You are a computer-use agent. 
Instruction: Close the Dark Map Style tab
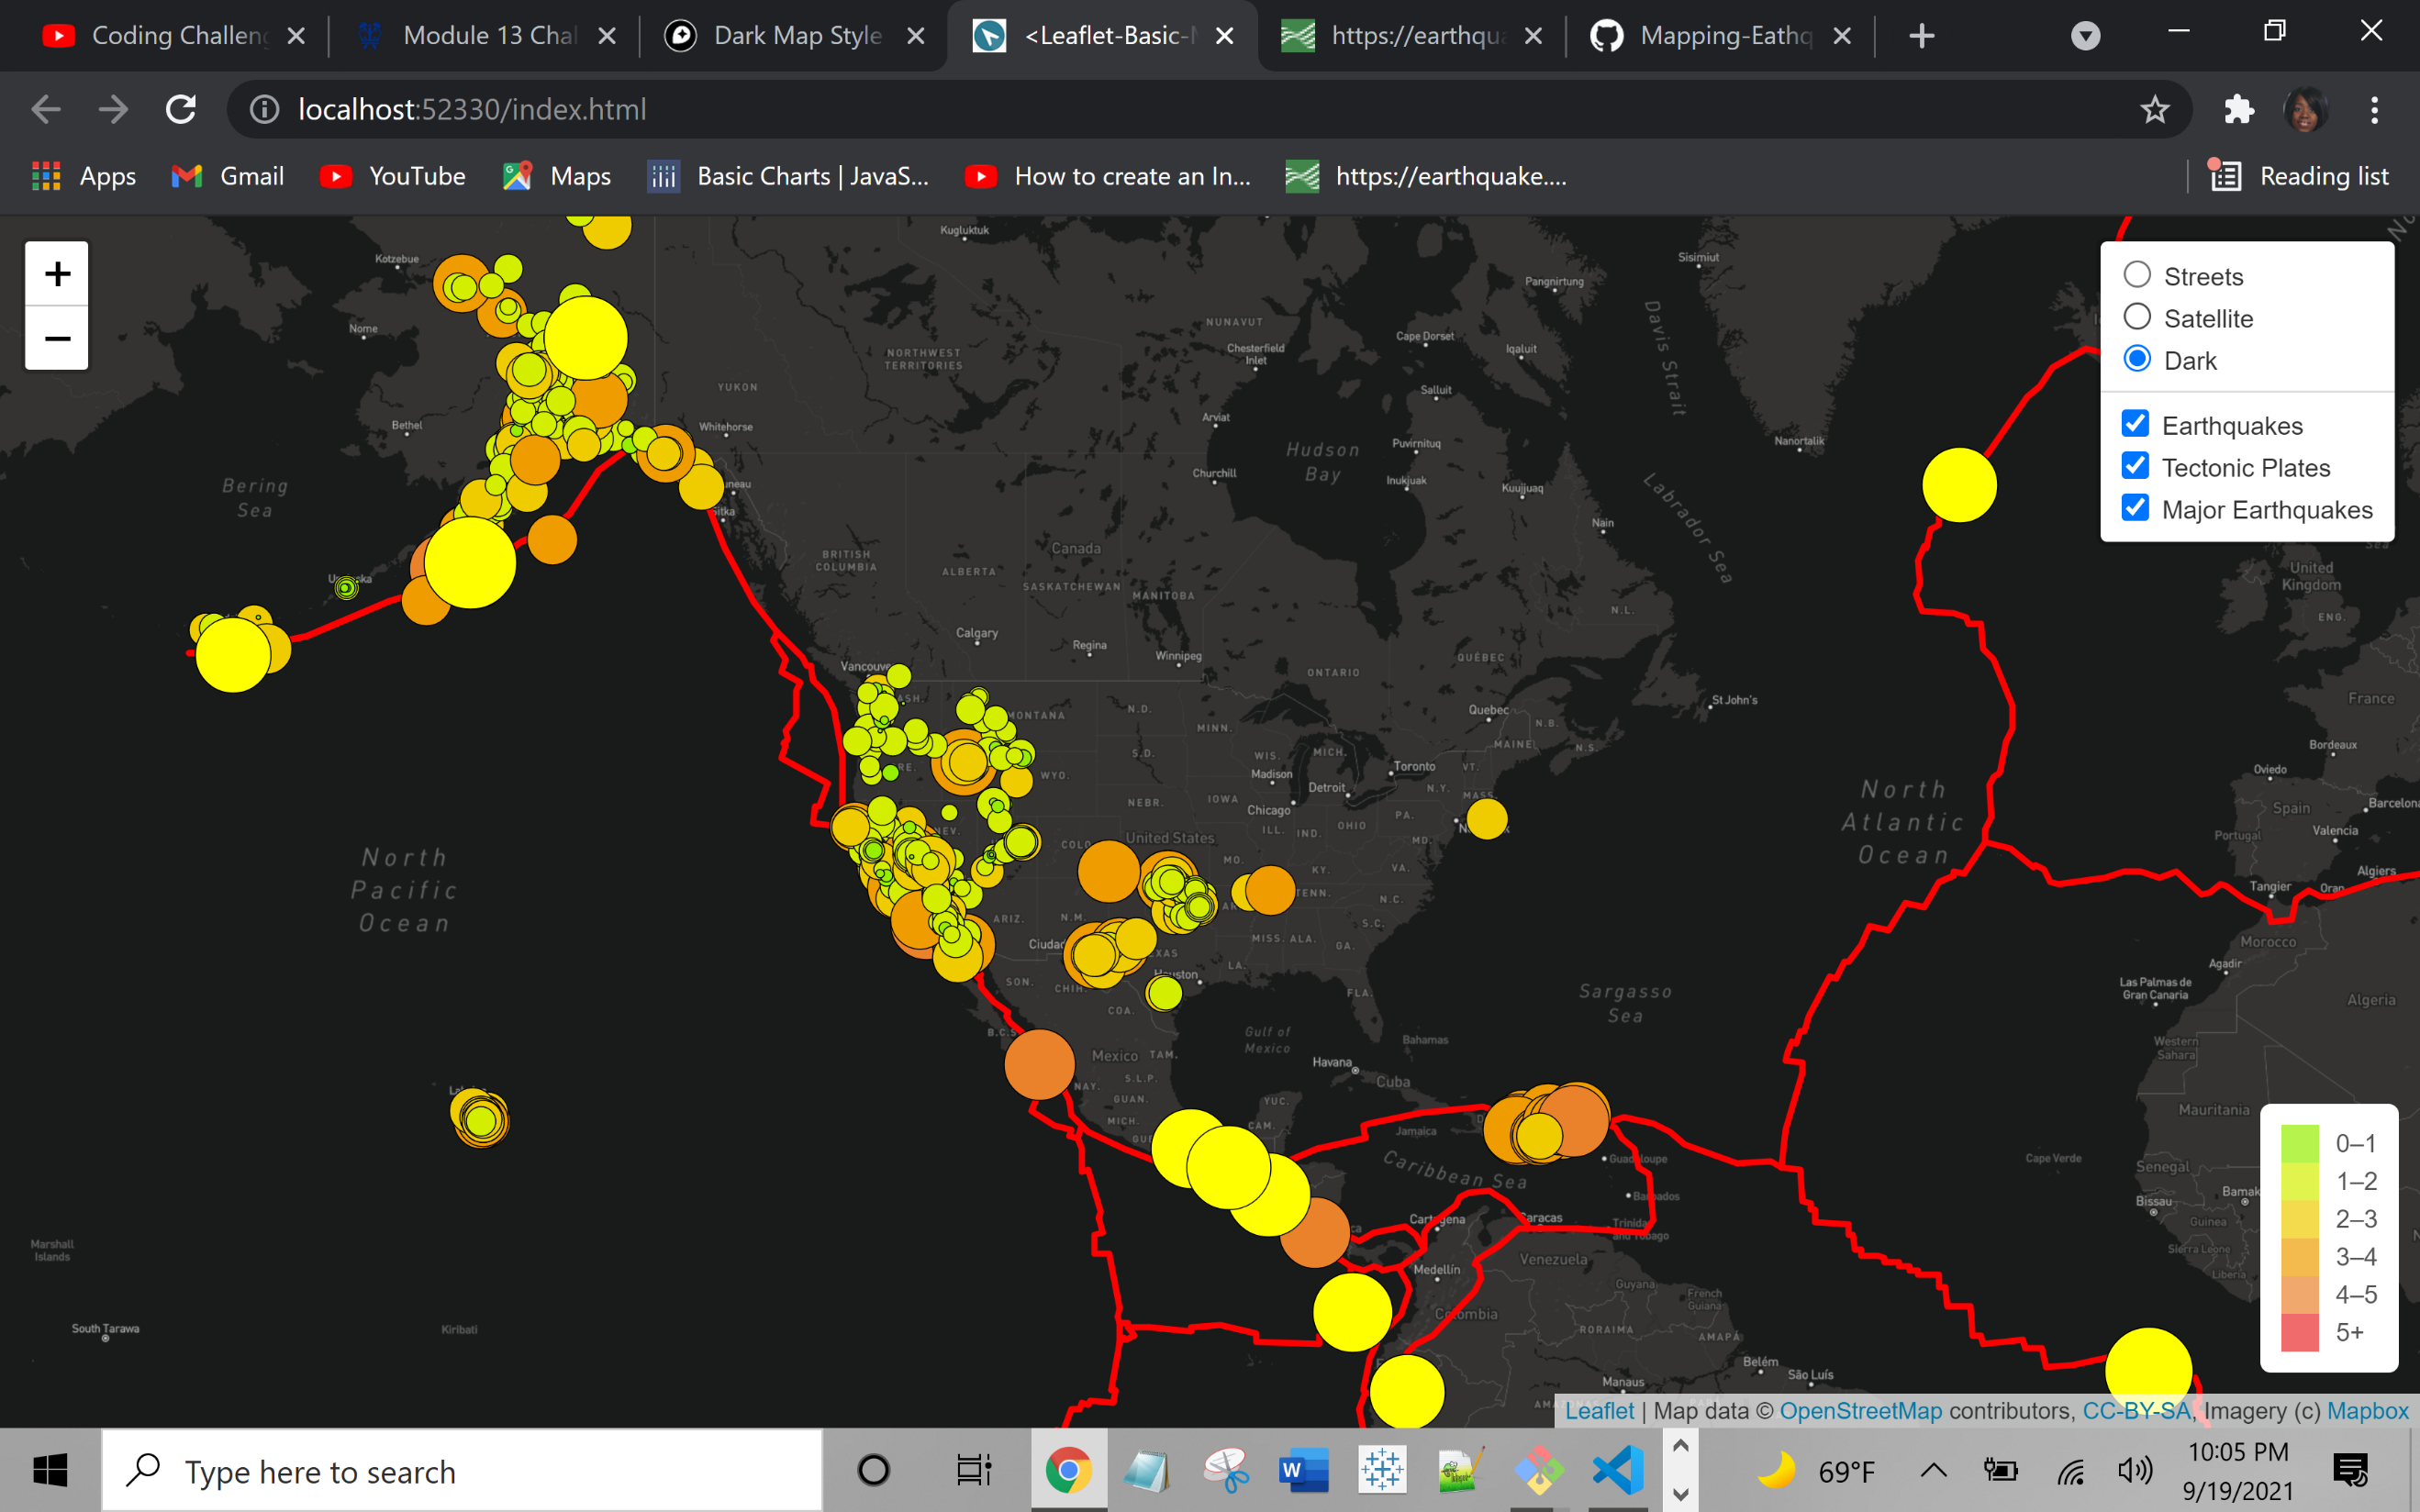tap(915, 36)
